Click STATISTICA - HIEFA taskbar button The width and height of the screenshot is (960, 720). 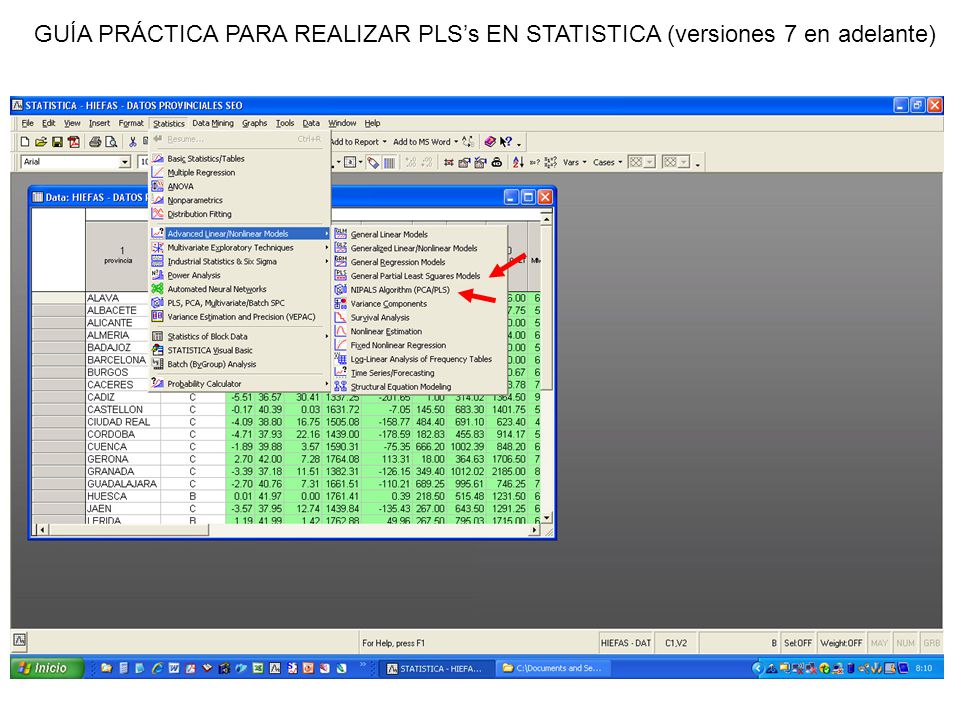coord(435,669)
